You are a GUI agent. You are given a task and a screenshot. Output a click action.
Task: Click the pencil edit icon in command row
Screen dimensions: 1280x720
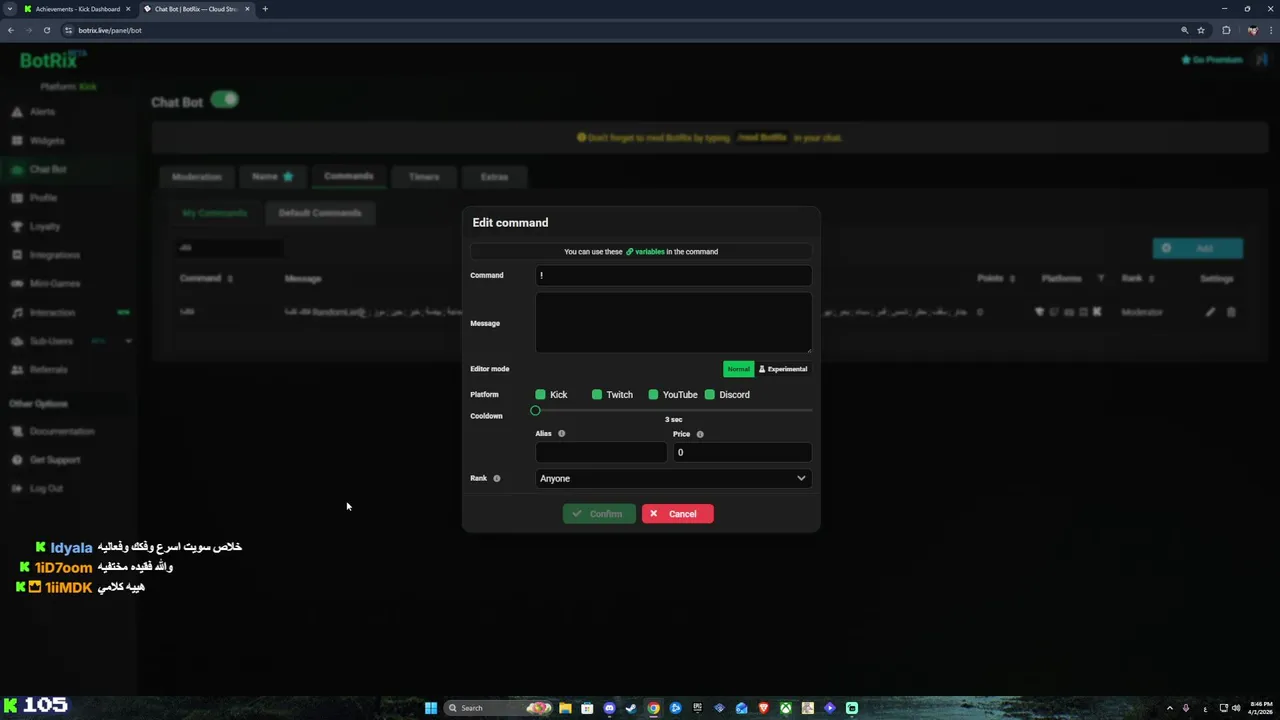[1210, 312]
